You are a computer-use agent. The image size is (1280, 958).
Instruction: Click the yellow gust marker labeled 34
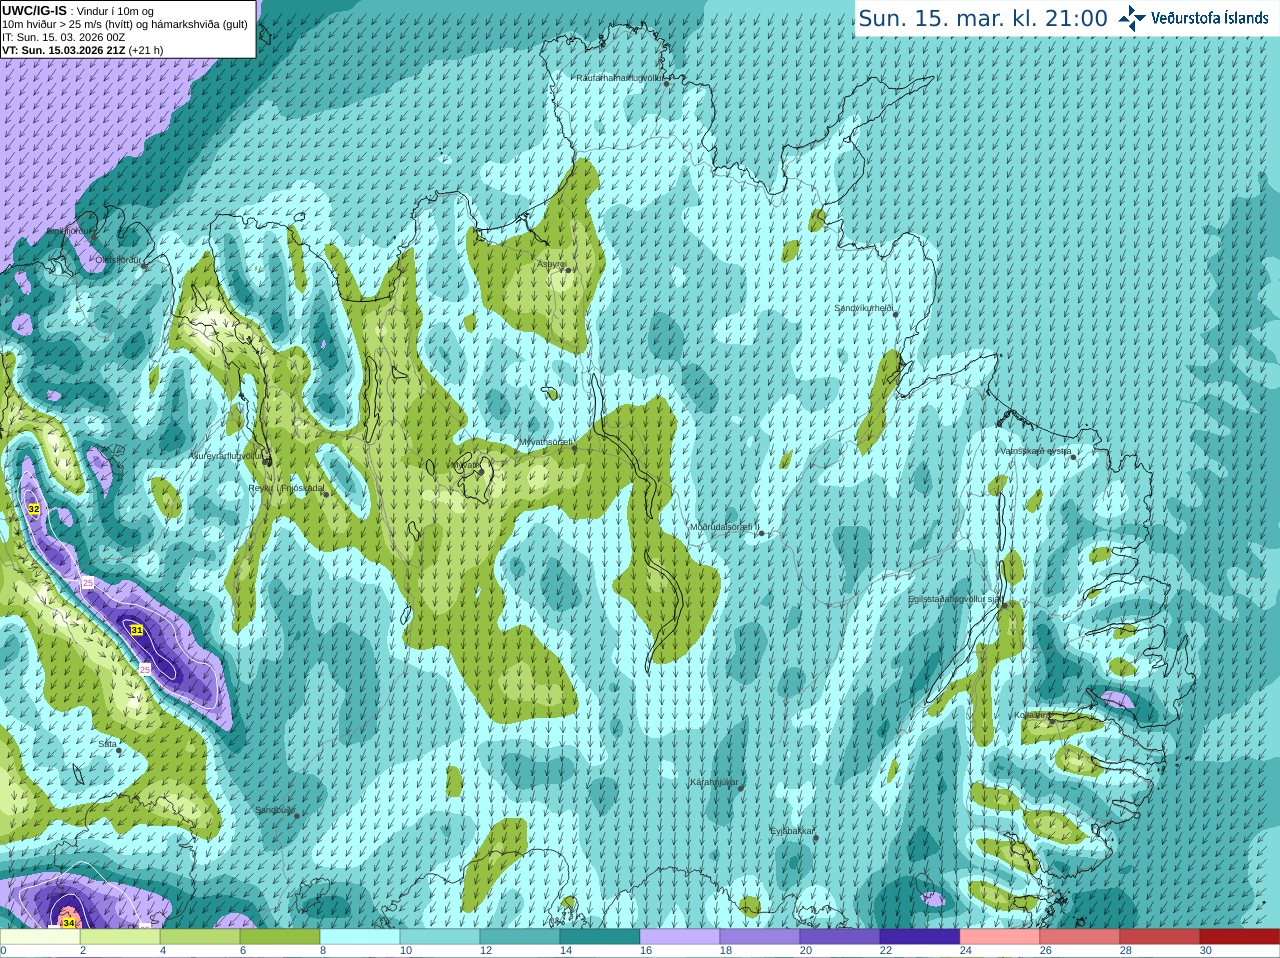pyautogui.click(x=68, y=922)
